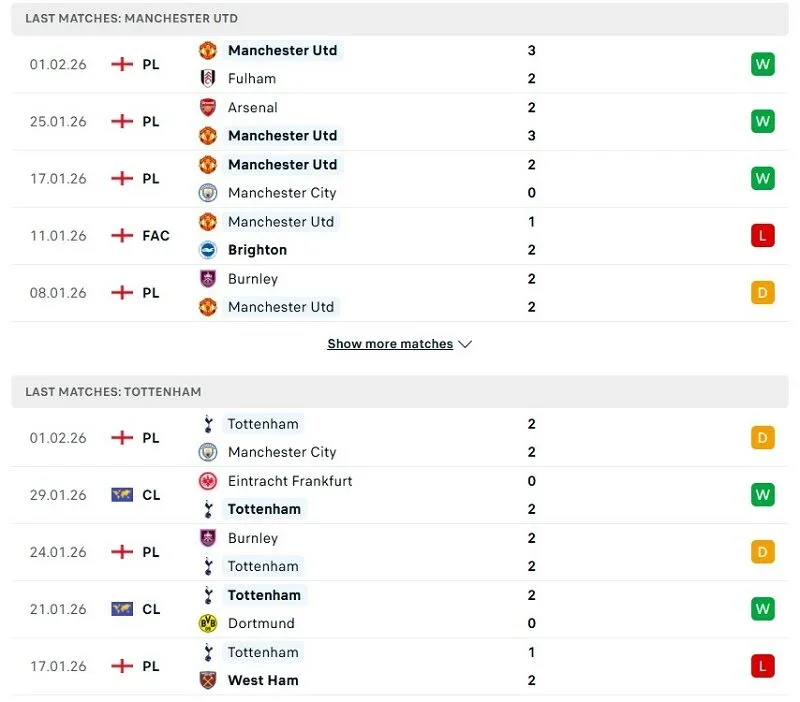This screenshot has width=800, height=702.
Task: Click the Eintracht Frankfurt crest icon
Action: (x=208, y=481)
